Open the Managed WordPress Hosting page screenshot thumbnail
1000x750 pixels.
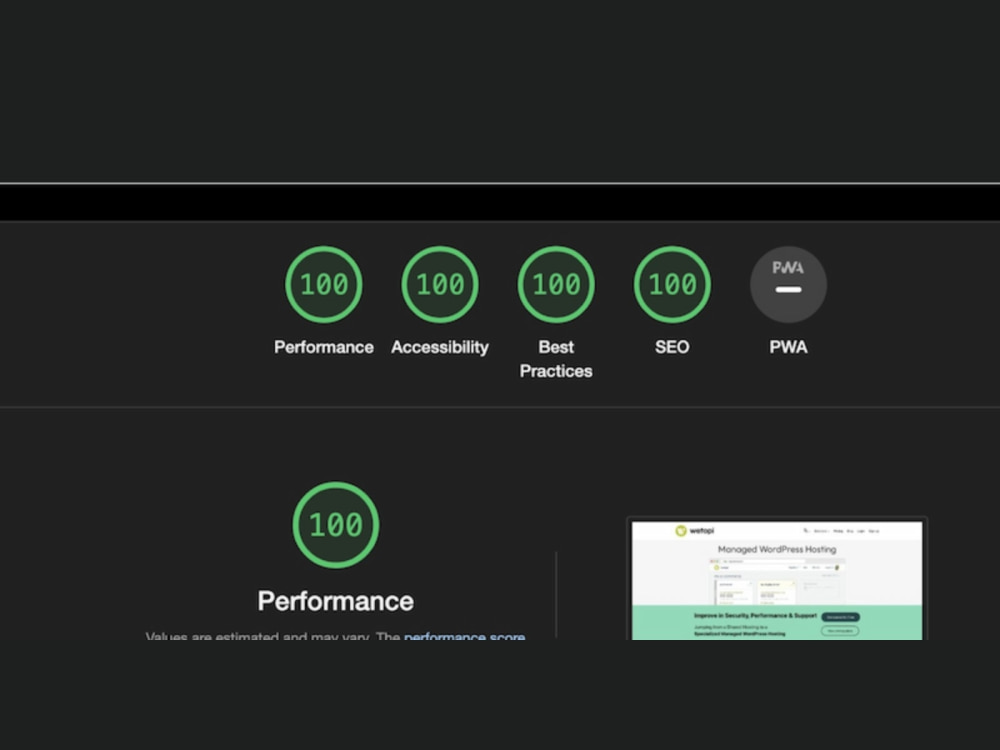coord(777,578)
